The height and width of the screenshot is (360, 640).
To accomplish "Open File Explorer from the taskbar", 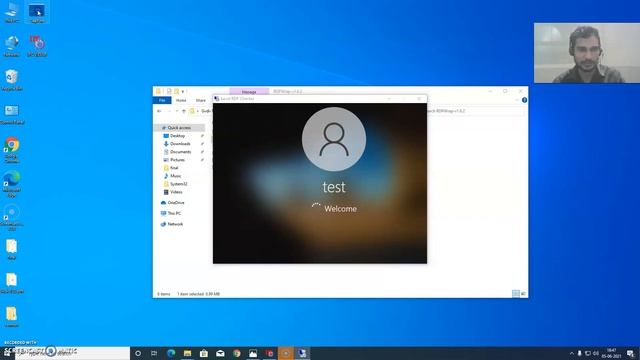I will 187,353.
